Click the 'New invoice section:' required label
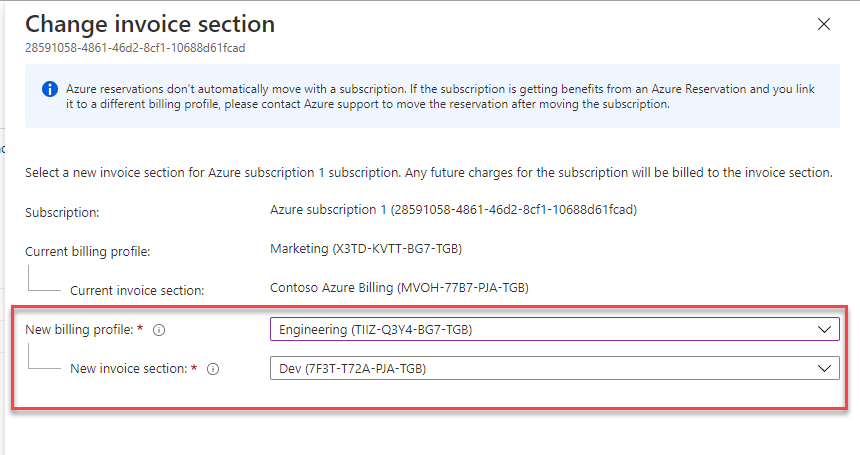860x455 pixels. (x=130, y=368)
